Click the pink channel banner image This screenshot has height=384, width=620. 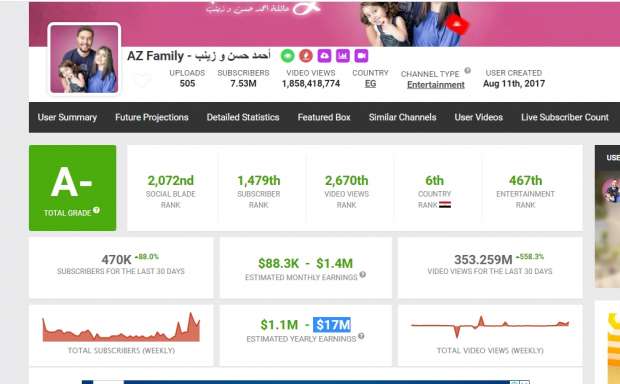[x=324, y=24]
